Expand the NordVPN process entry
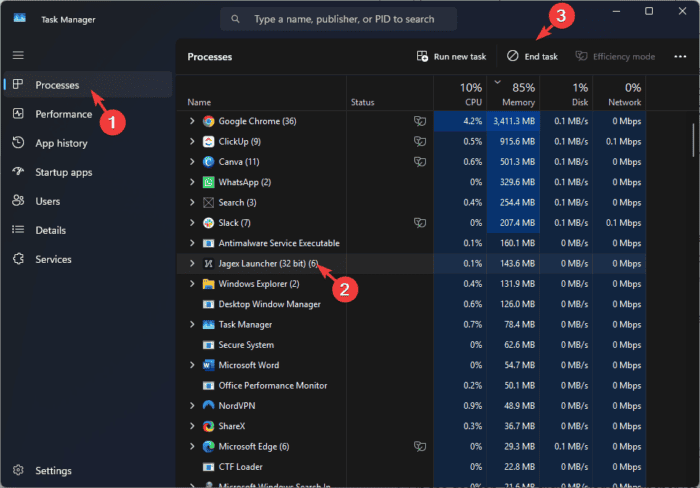Screen dimensions: 700x488 192,405
